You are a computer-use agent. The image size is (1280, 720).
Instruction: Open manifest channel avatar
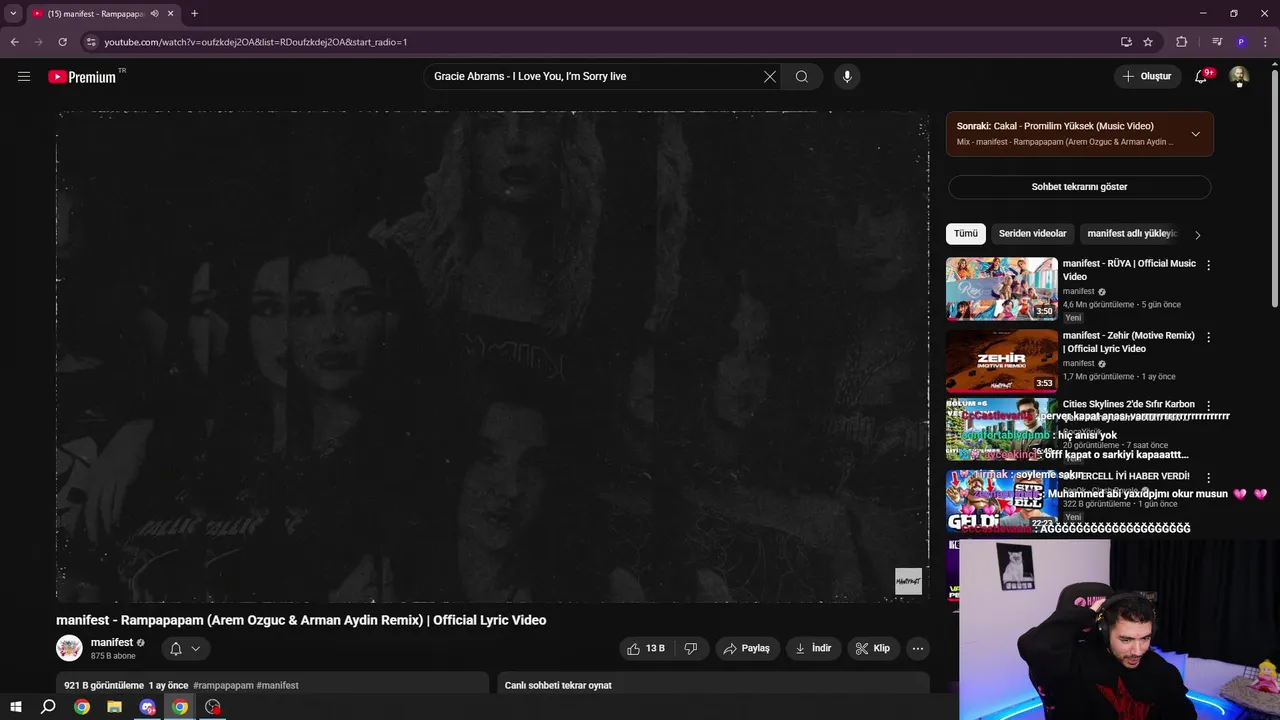(69, 648)
